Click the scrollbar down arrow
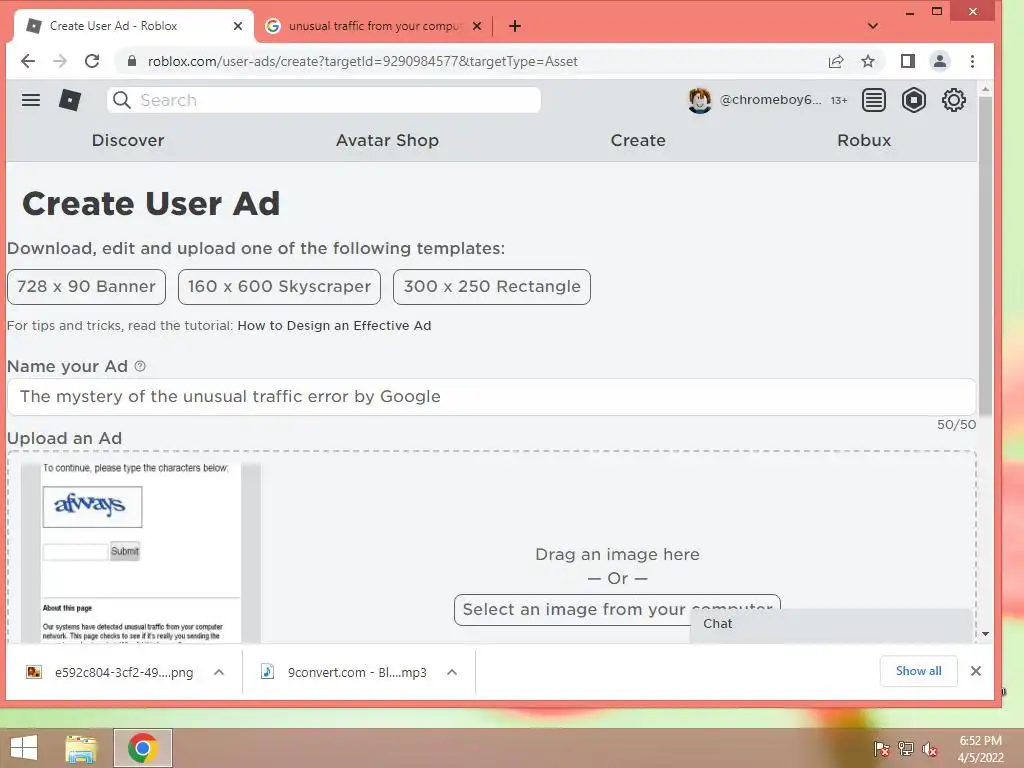 985,633
